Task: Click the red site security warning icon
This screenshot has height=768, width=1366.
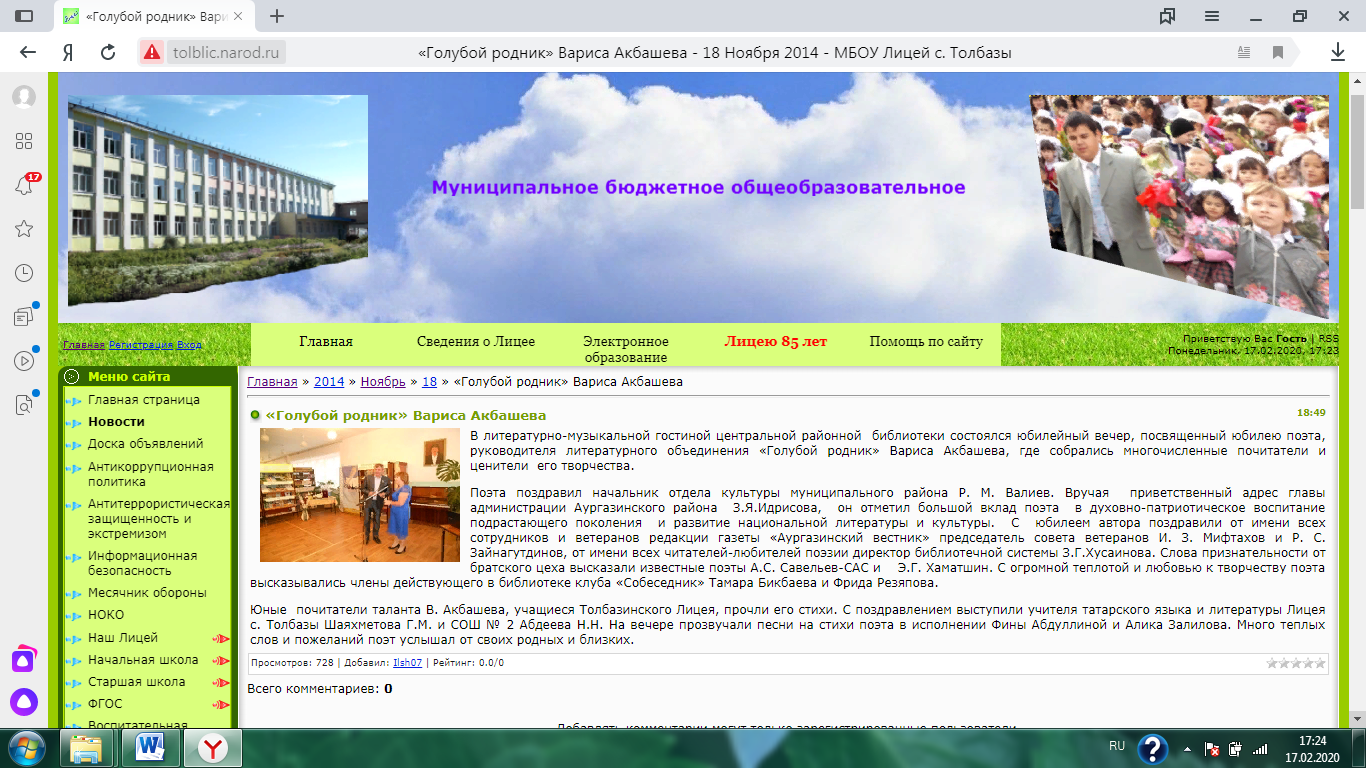Action: 151,53
